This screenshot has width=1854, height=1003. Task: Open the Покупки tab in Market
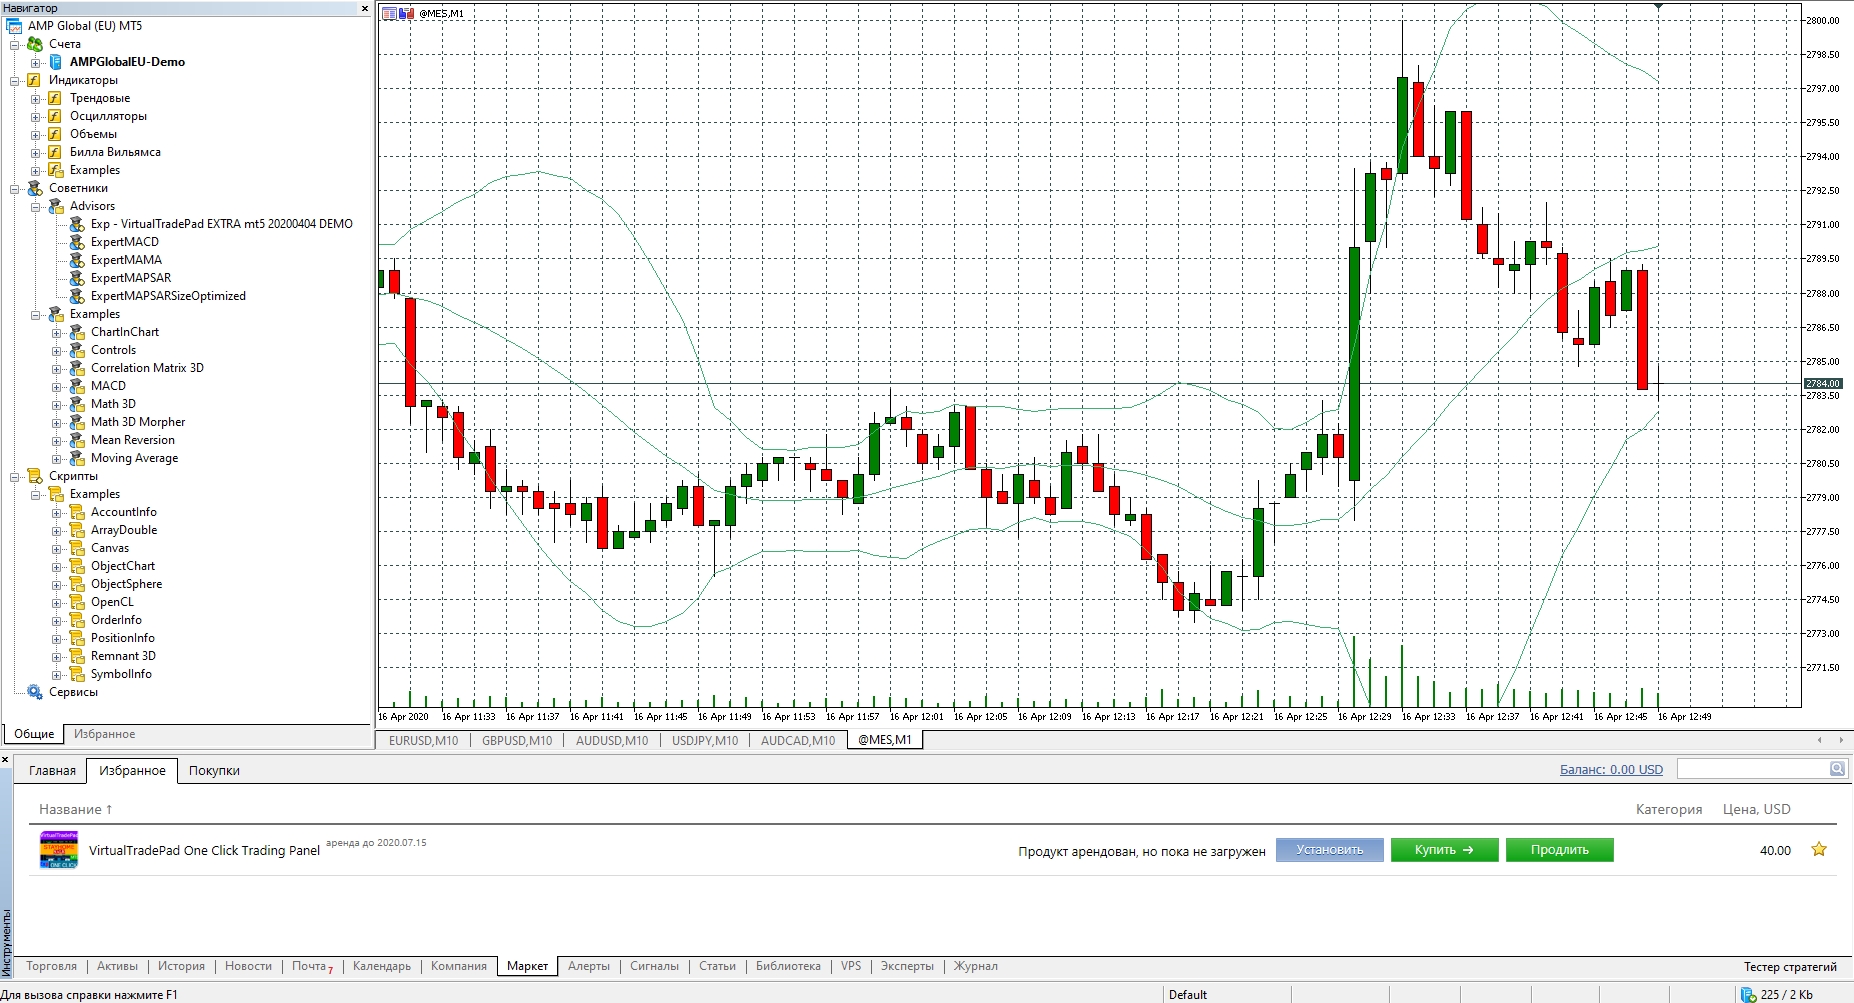214,771
